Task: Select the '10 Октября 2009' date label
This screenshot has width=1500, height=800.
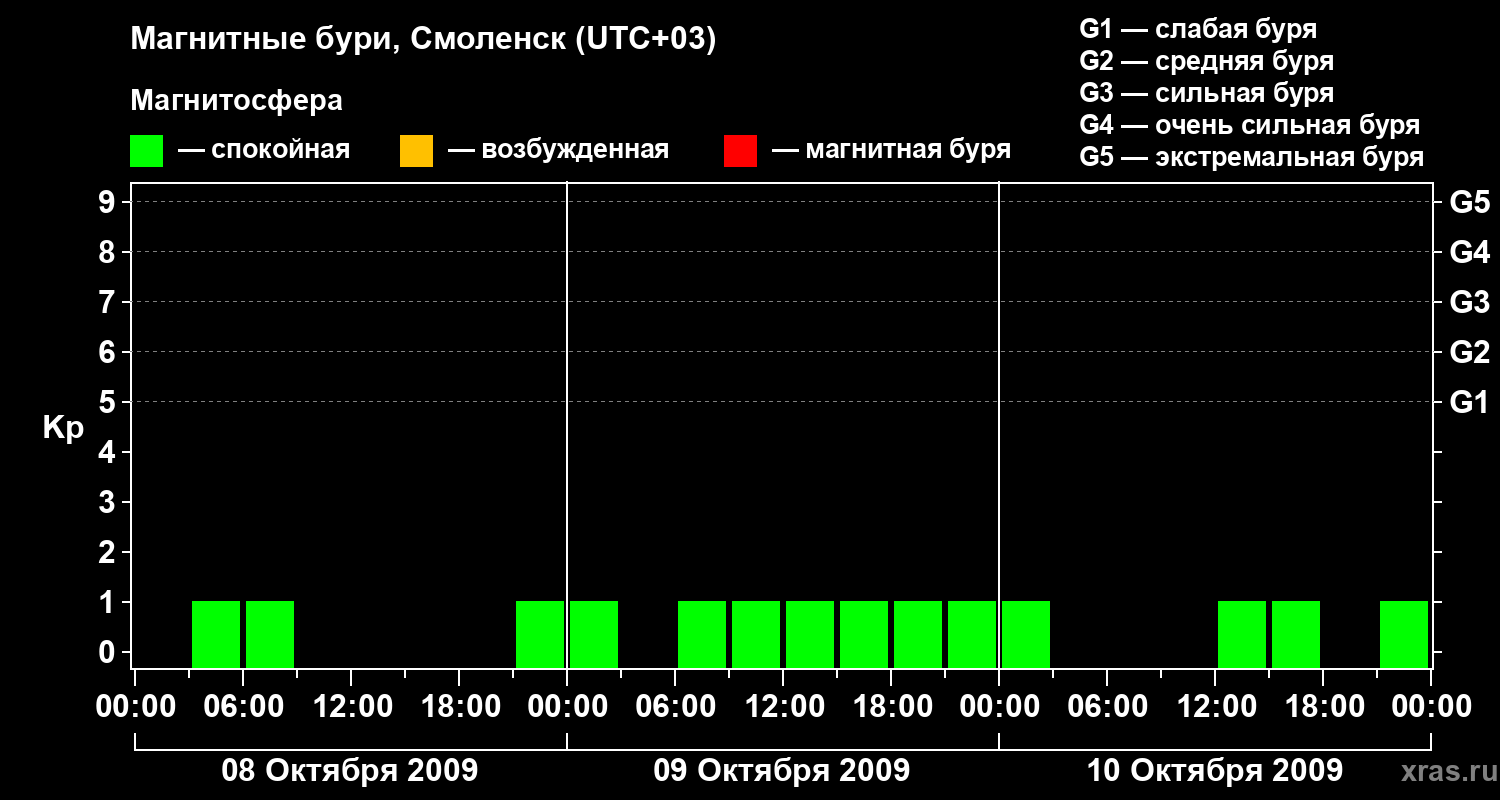Action: point(1215,771)
